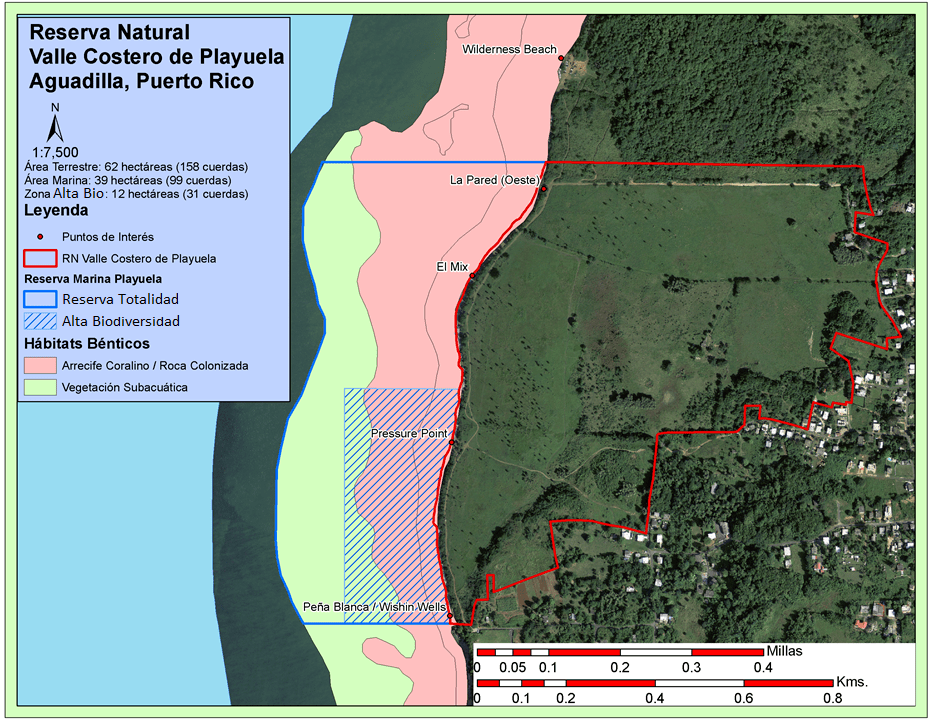Click the hatched Alta Biodiversidad legend symbol
Image resolution: width=932 pixels, height=720 pixels.
pyautogui.click(x=40, y=321)
